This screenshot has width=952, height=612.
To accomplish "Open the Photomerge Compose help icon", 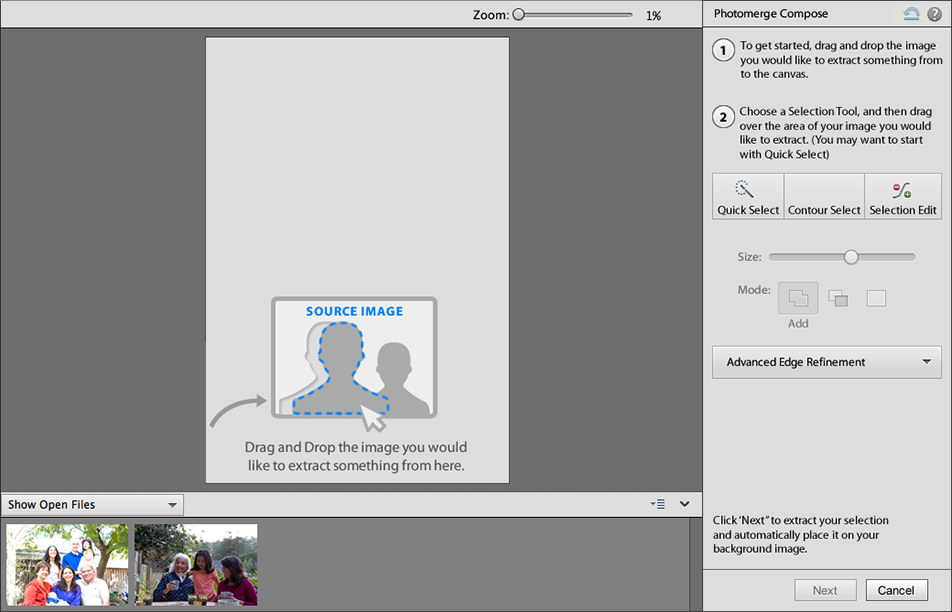I will point(934,14).
